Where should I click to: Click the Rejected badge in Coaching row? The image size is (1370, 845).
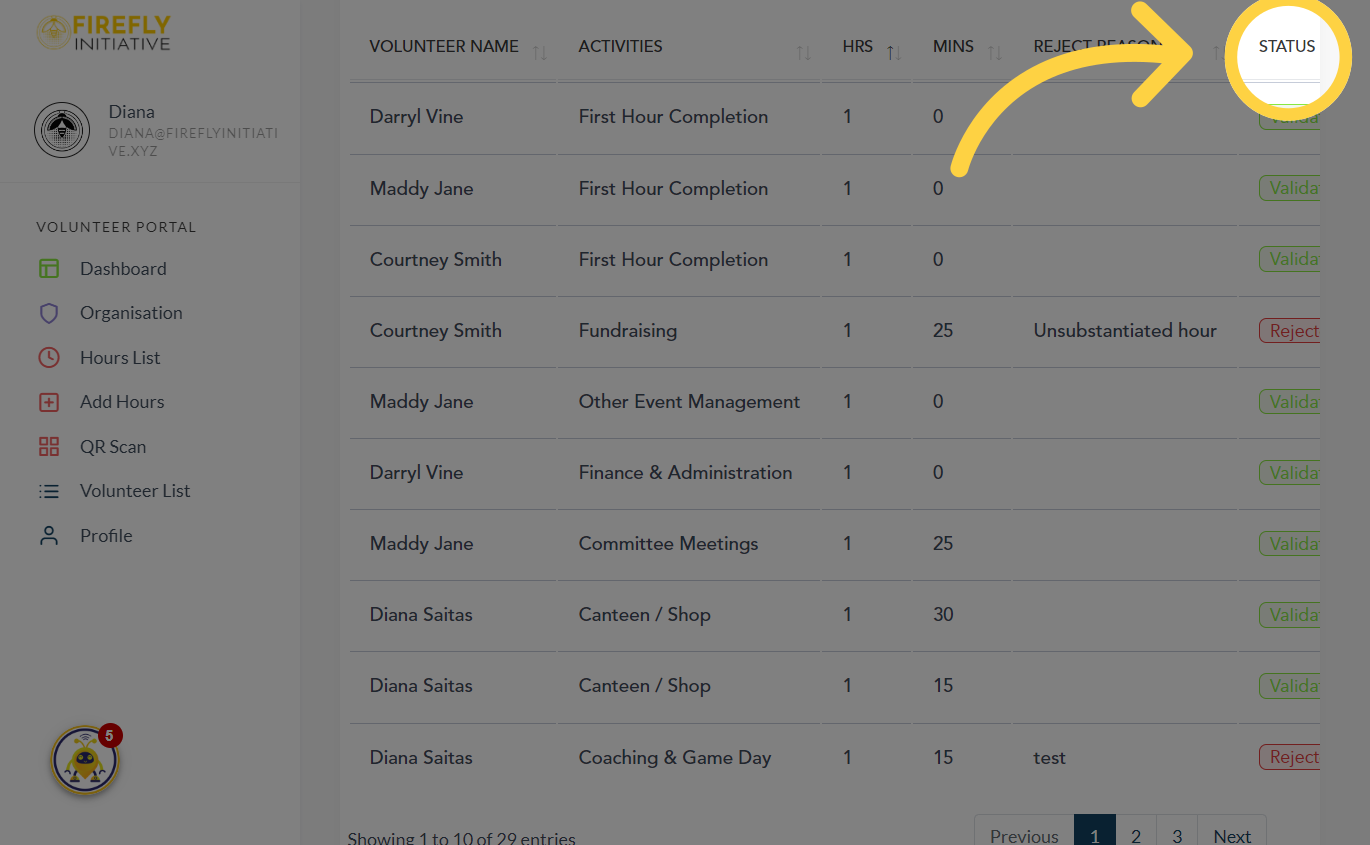(x=1289, y=758)
